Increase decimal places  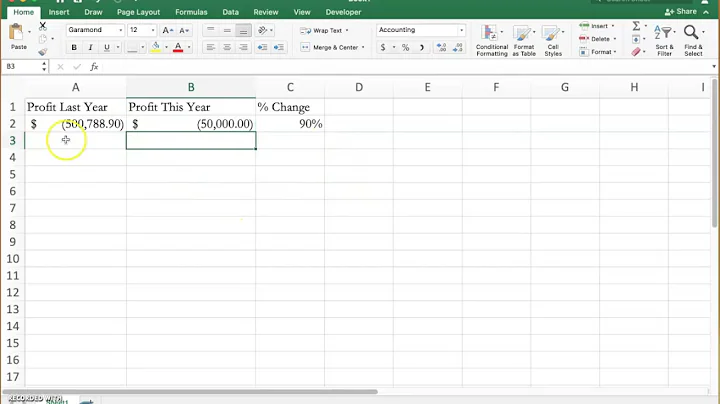(x=441, y=47)
